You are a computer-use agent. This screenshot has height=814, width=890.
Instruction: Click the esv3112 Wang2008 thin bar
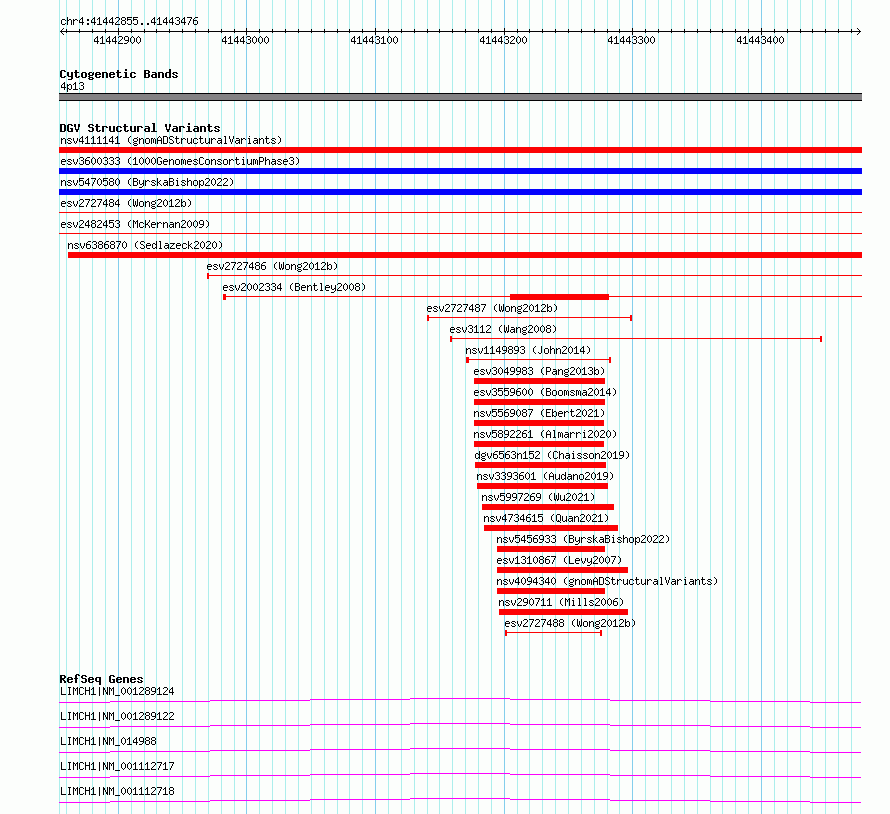coord(636,339)
